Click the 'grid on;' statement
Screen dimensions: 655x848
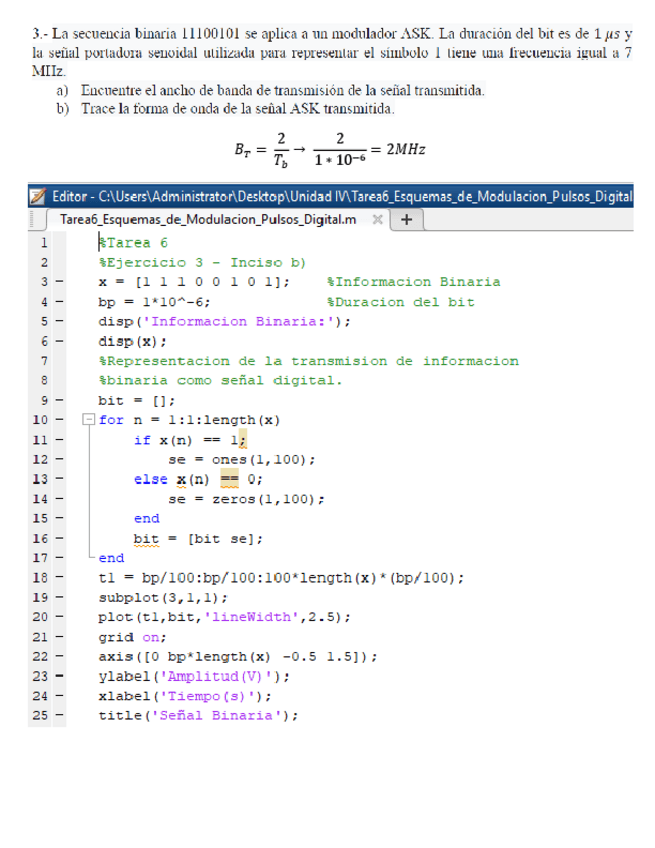[x=130, y=637]
